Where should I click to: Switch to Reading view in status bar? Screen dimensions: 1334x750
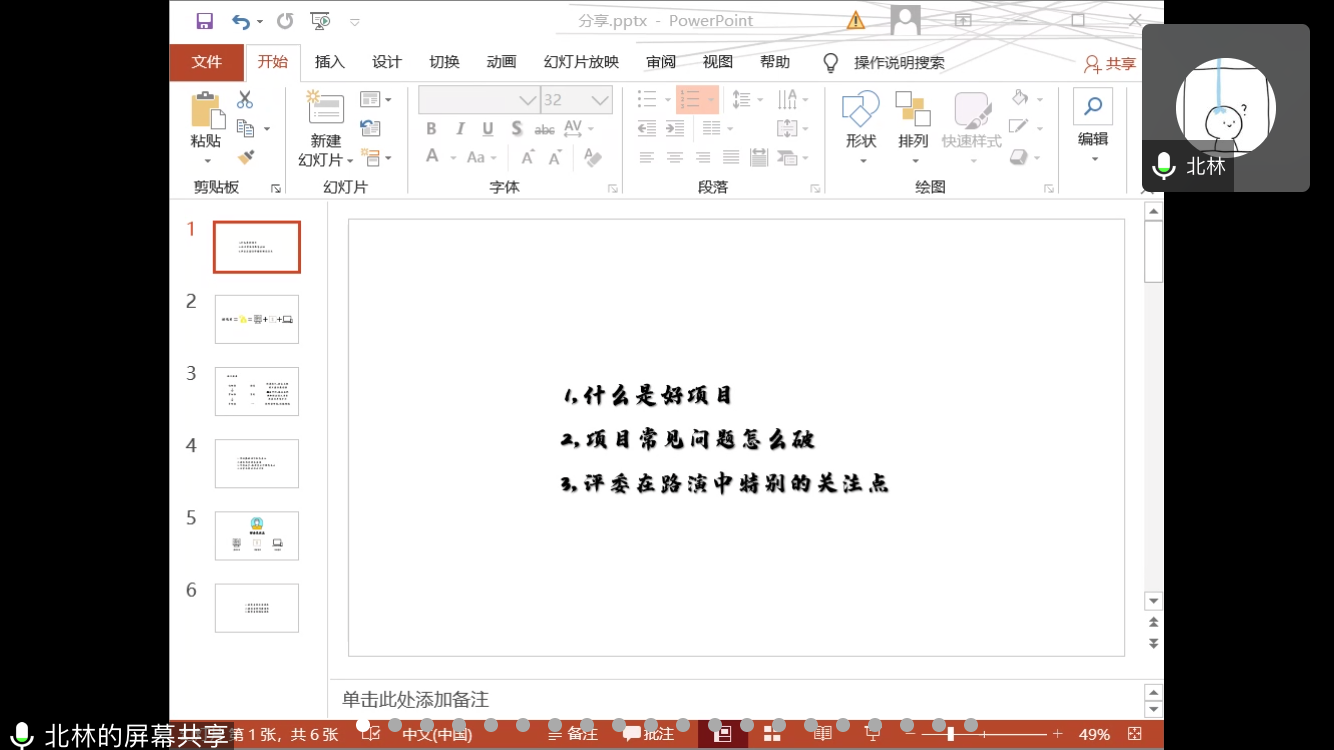(822, 734)
